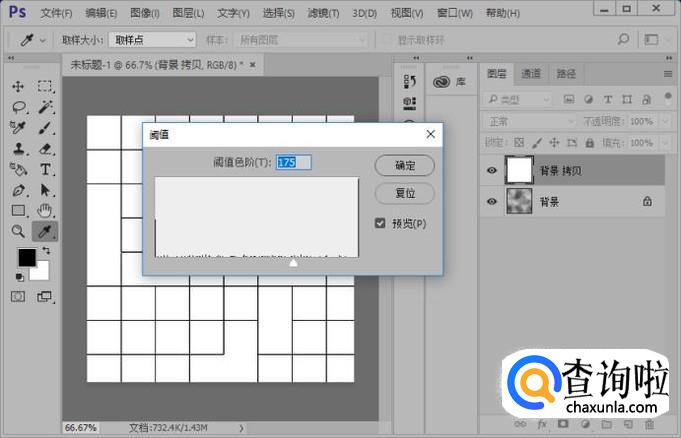This screenshot has height=438, width=681.
Task: Open the Libraries panel
Action: [450, 82]
